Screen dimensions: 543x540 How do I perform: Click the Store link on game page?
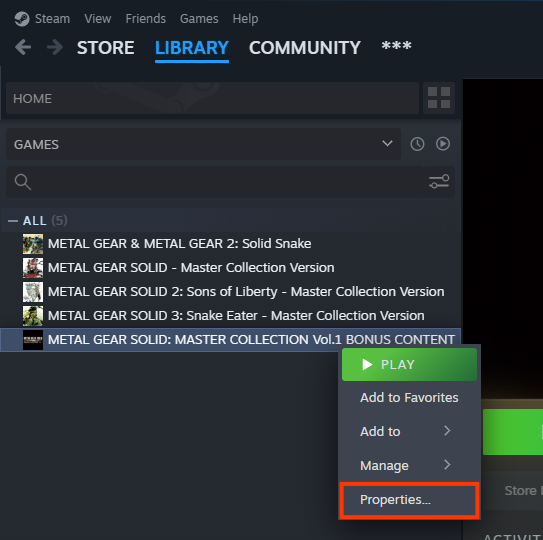pyautogui.click(x=523, y=490)
